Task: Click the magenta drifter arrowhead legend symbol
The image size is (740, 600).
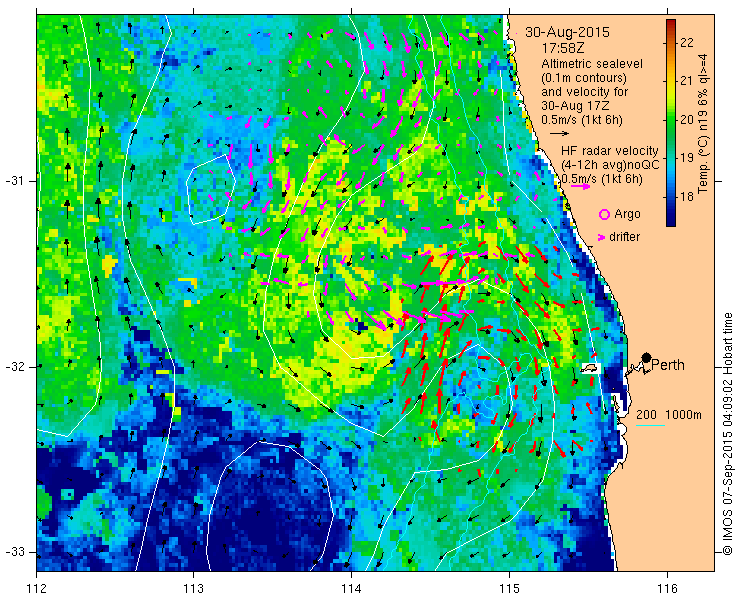Action: [601, 237]
